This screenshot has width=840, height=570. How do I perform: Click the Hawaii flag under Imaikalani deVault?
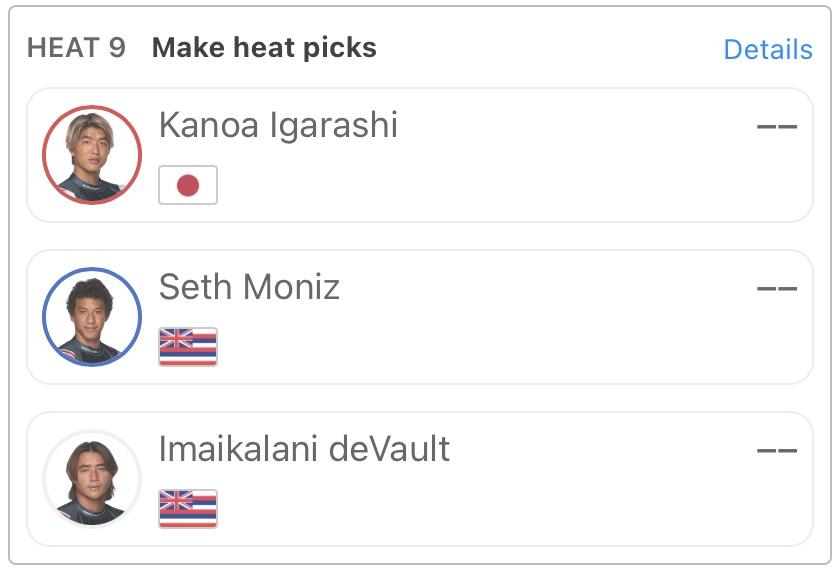188,509
